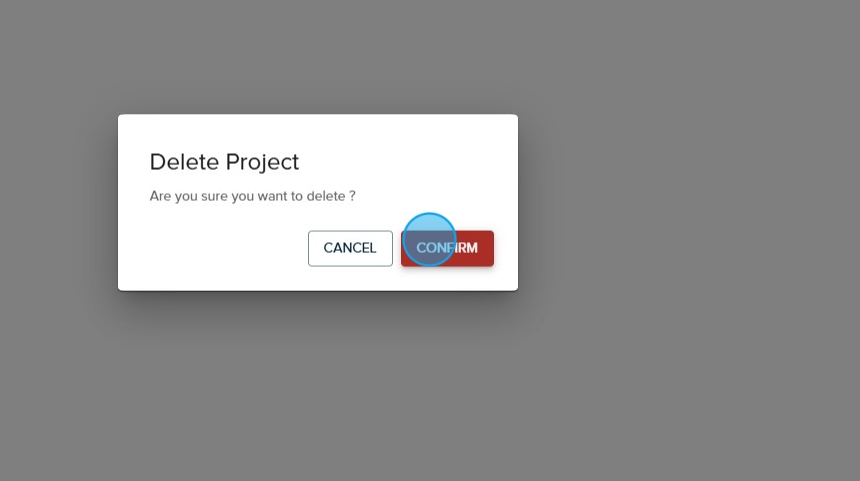The width and height of the screenshot is (860, 481).
Task: Click the red CONFIRM button
Action: 447,248
